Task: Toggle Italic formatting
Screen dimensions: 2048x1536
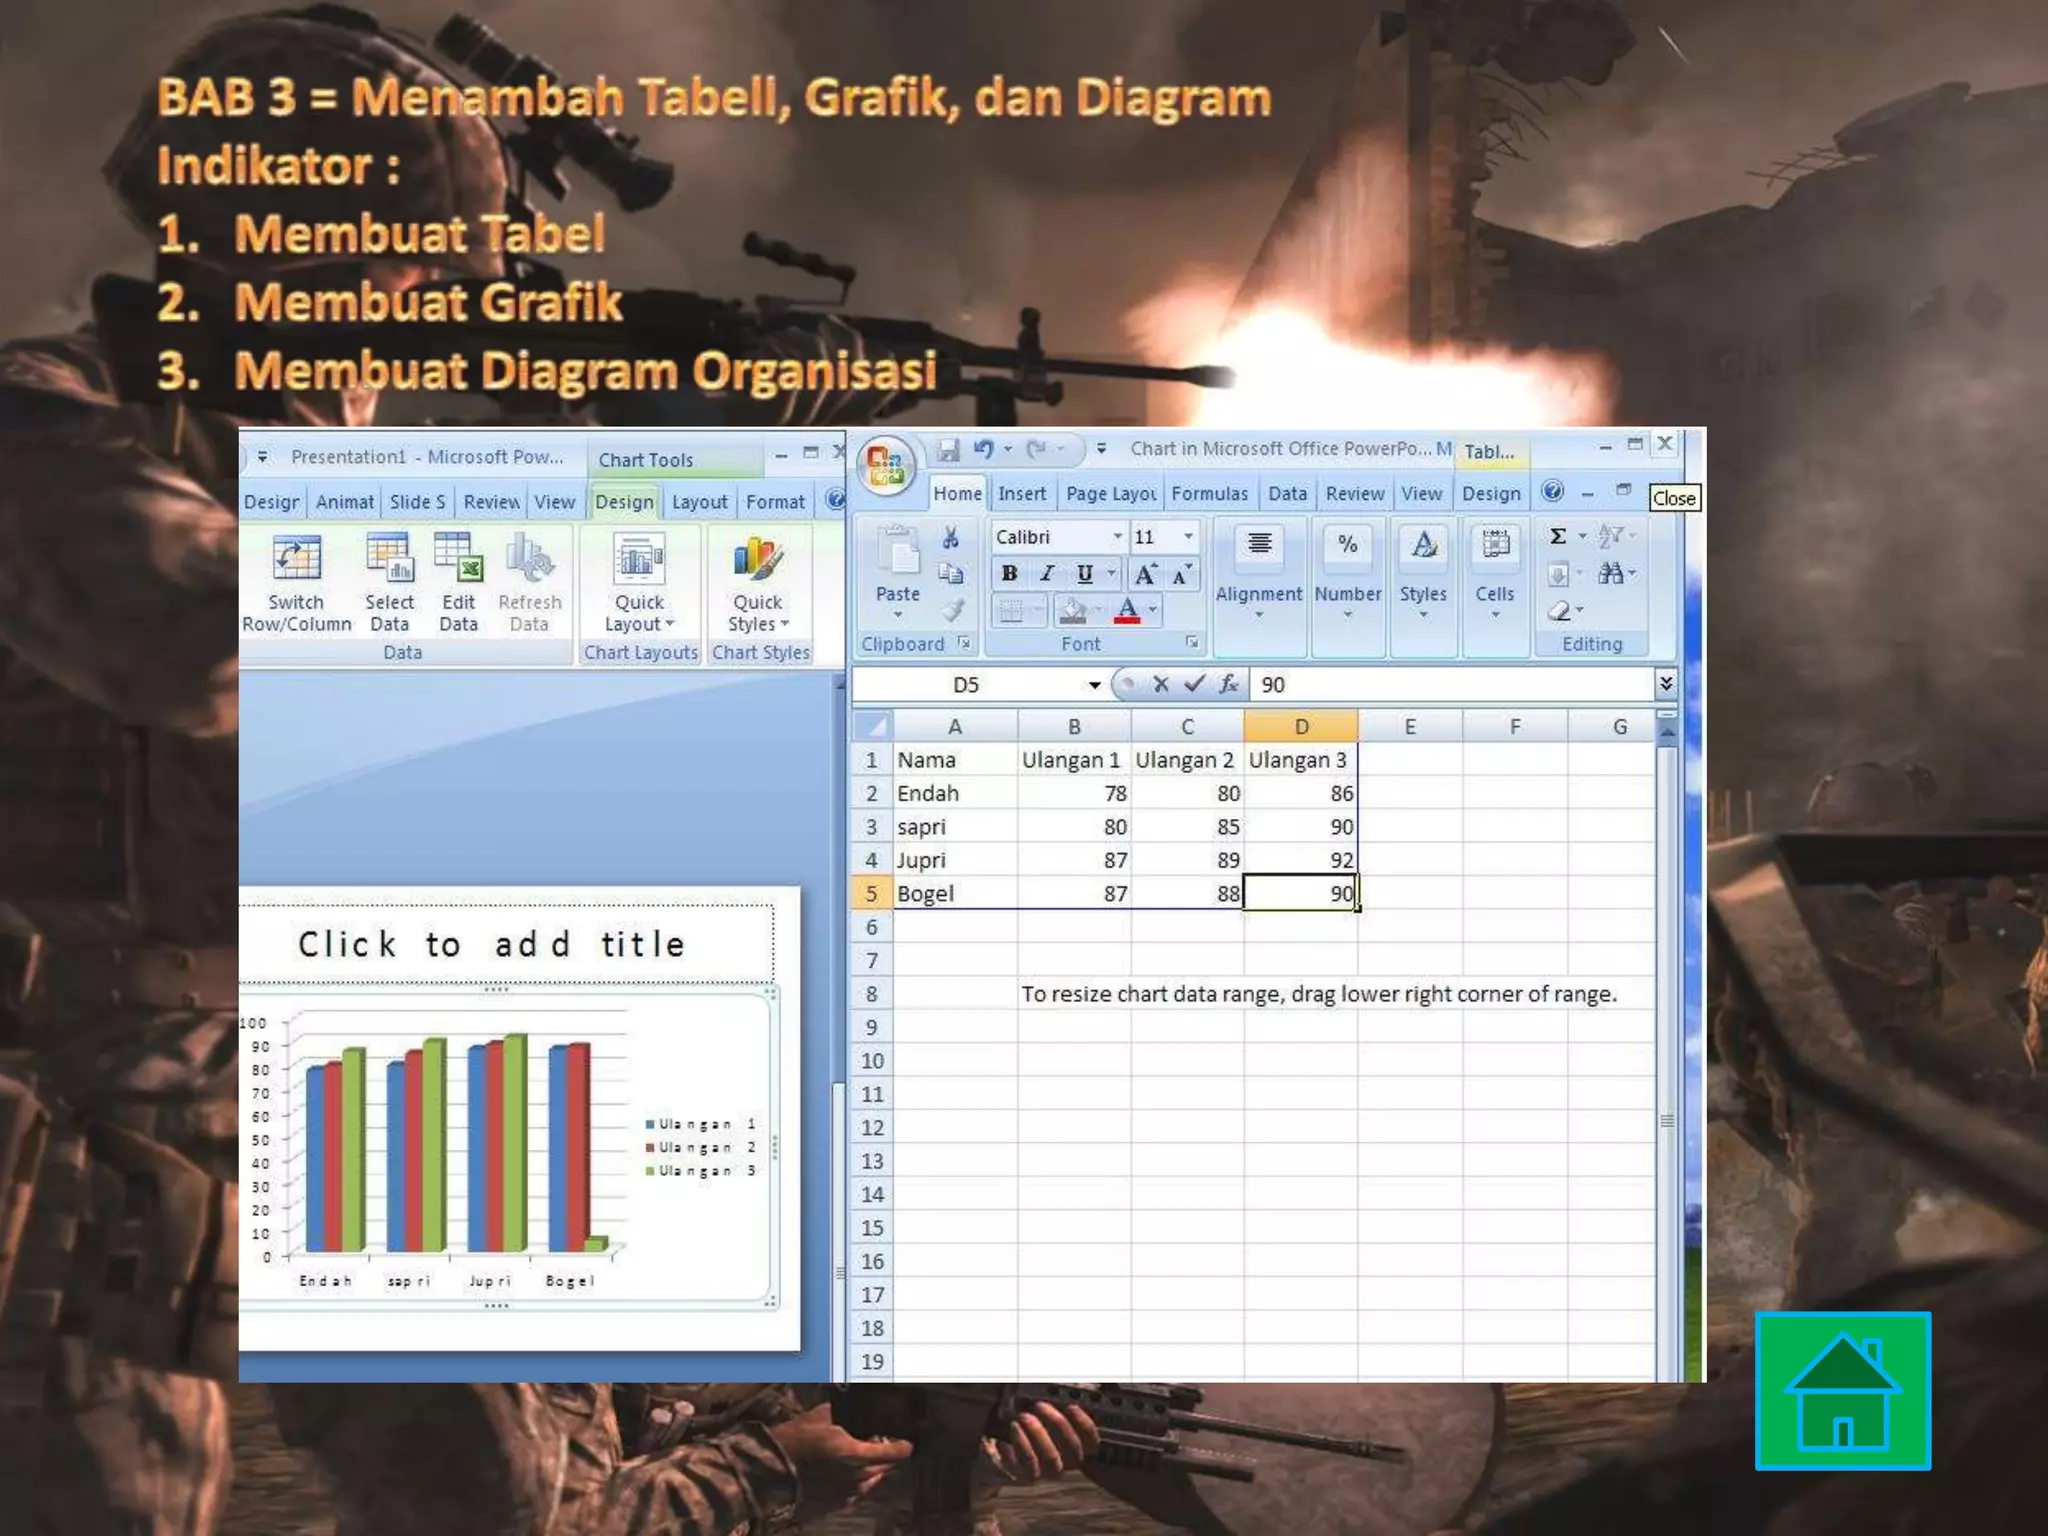Action: point(1047,574)
